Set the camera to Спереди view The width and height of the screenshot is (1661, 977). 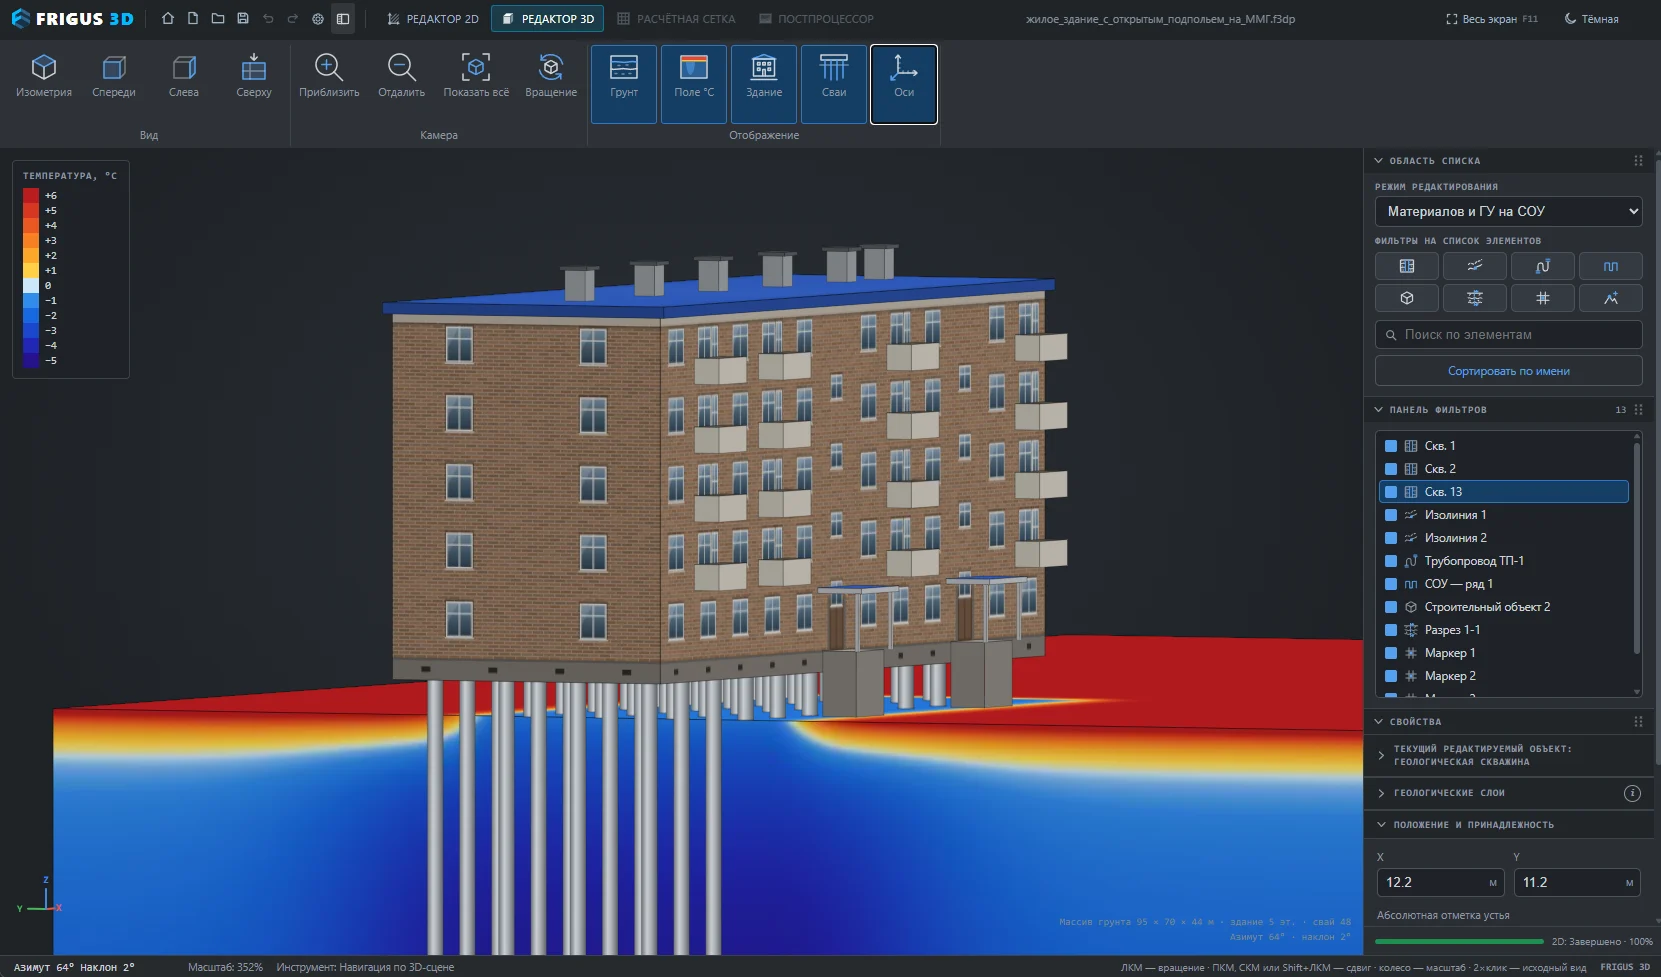[x=114, y=76]
